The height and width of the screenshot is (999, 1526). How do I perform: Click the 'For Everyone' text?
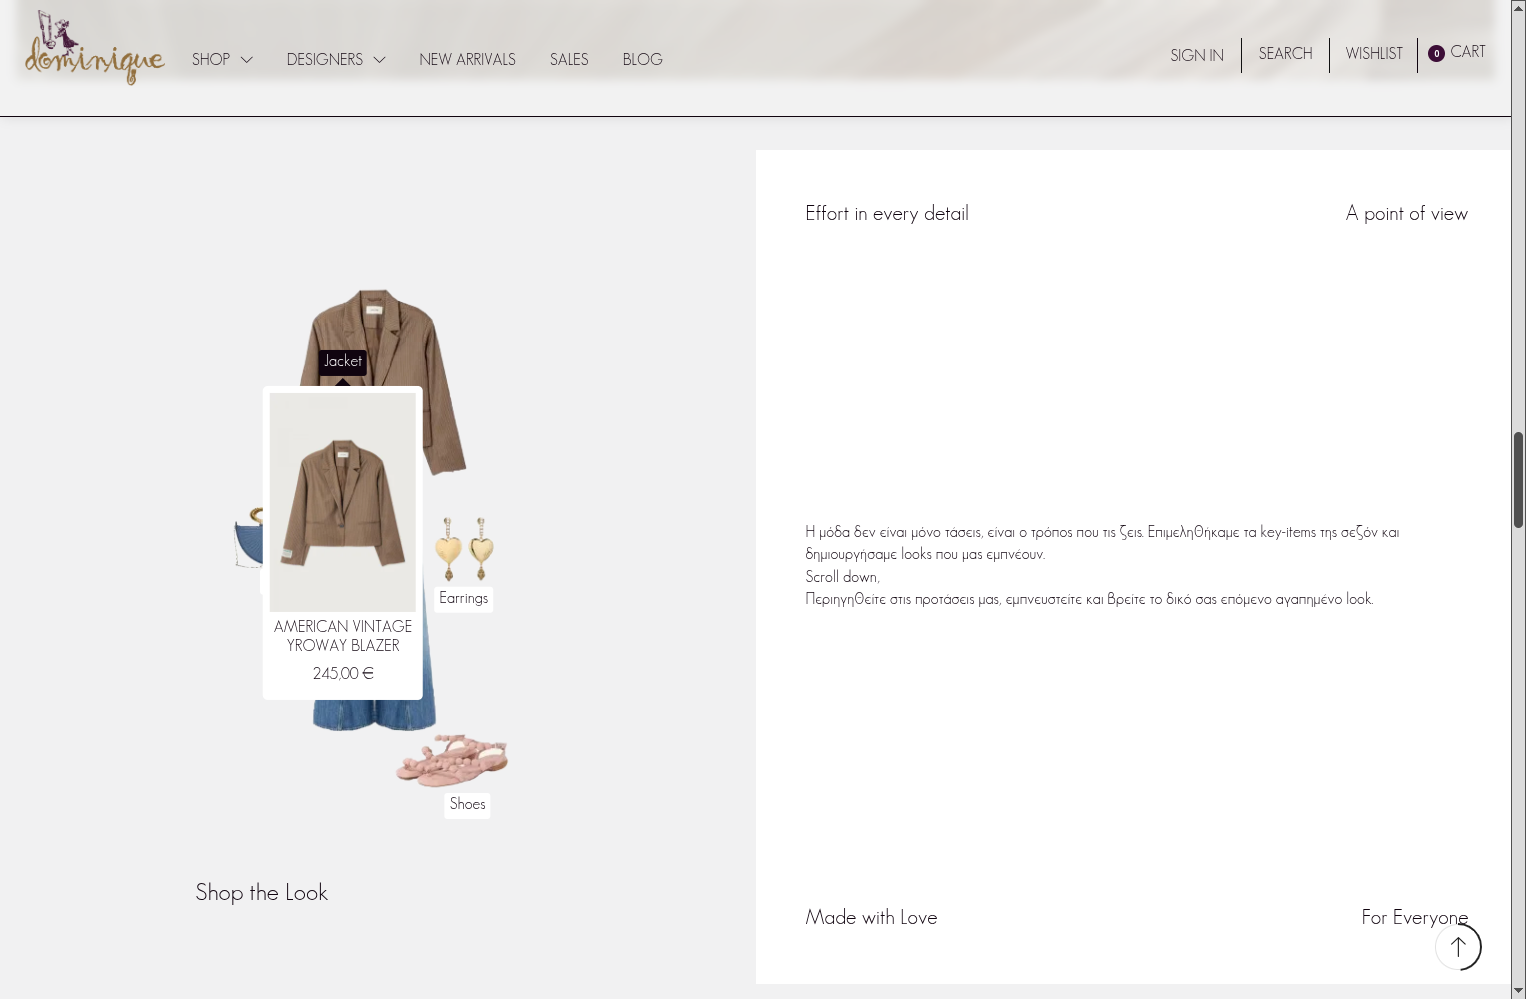tap(1415, 918)
